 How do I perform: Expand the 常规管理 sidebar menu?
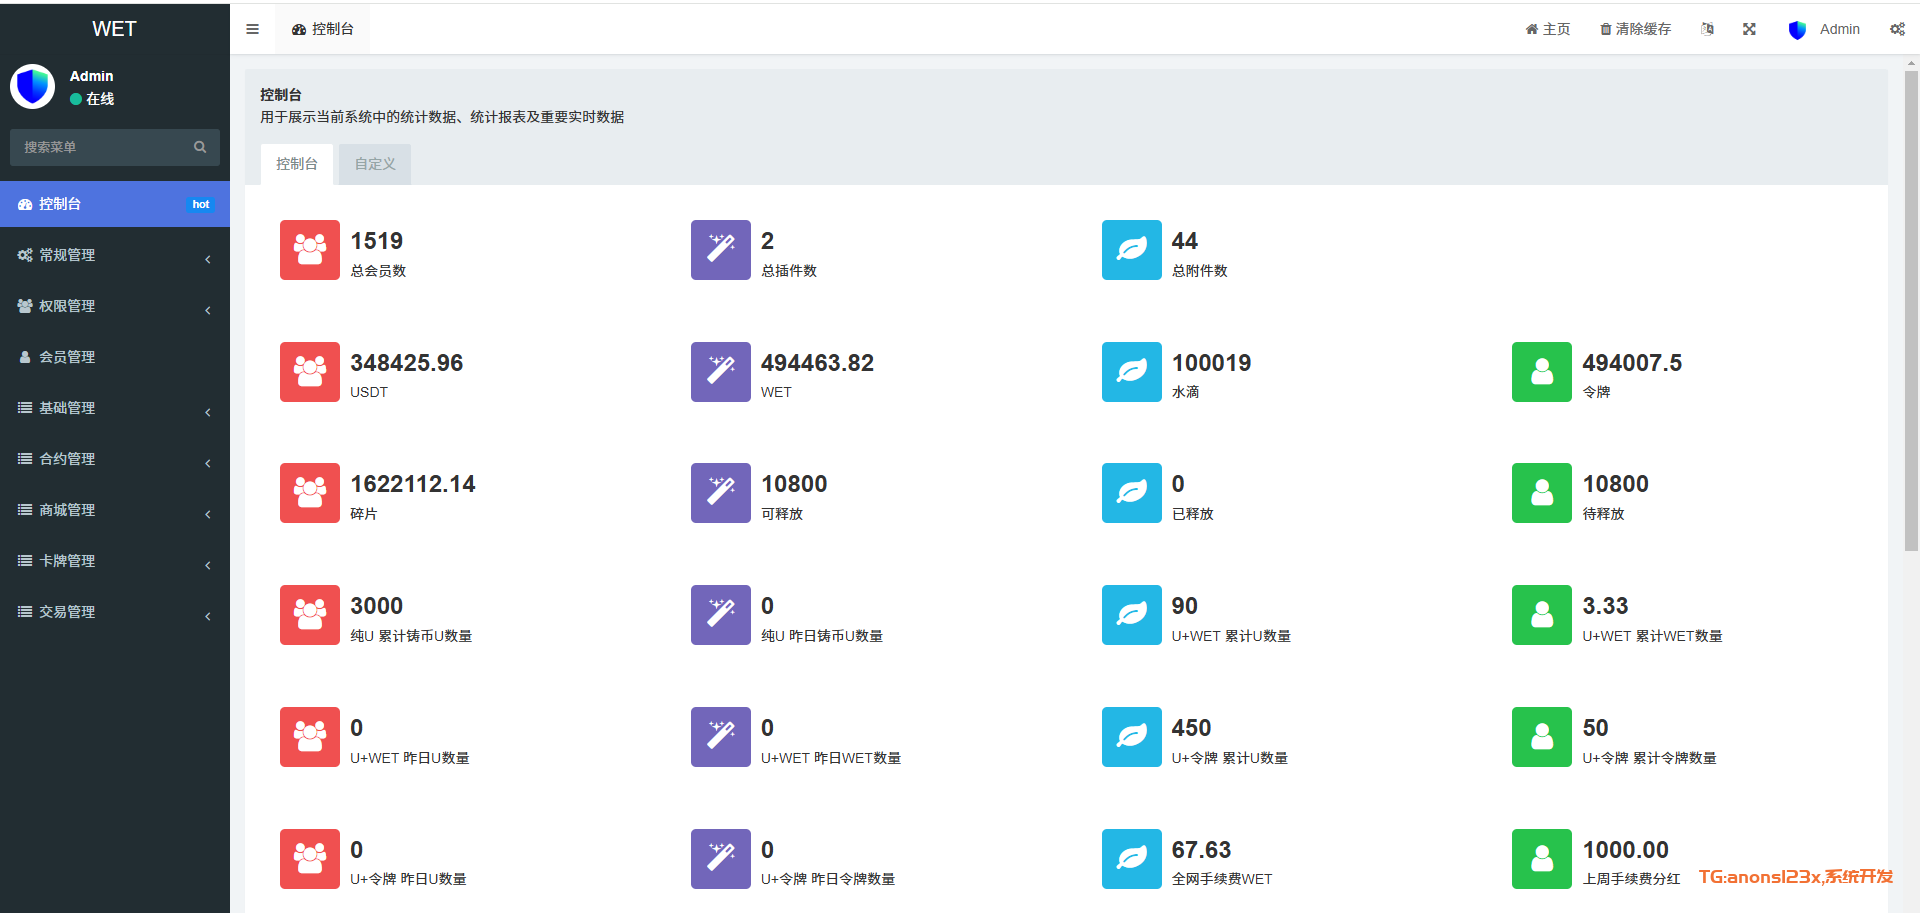(x=114, y=255)
